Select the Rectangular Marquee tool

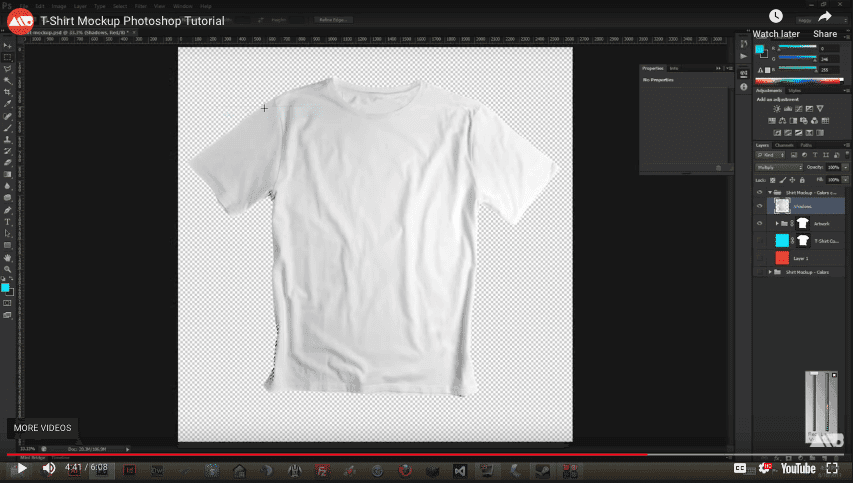(8, 58)
